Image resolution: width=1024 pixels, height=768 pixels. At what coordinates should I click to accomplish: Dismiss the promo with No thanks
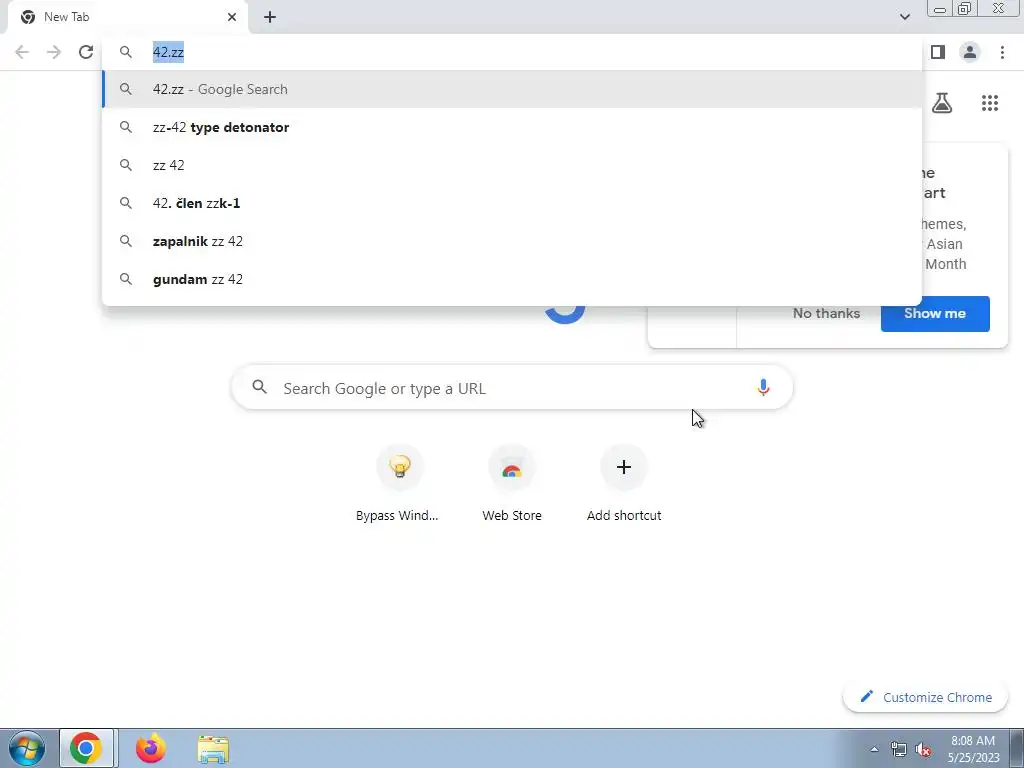[x=826, y=313]
